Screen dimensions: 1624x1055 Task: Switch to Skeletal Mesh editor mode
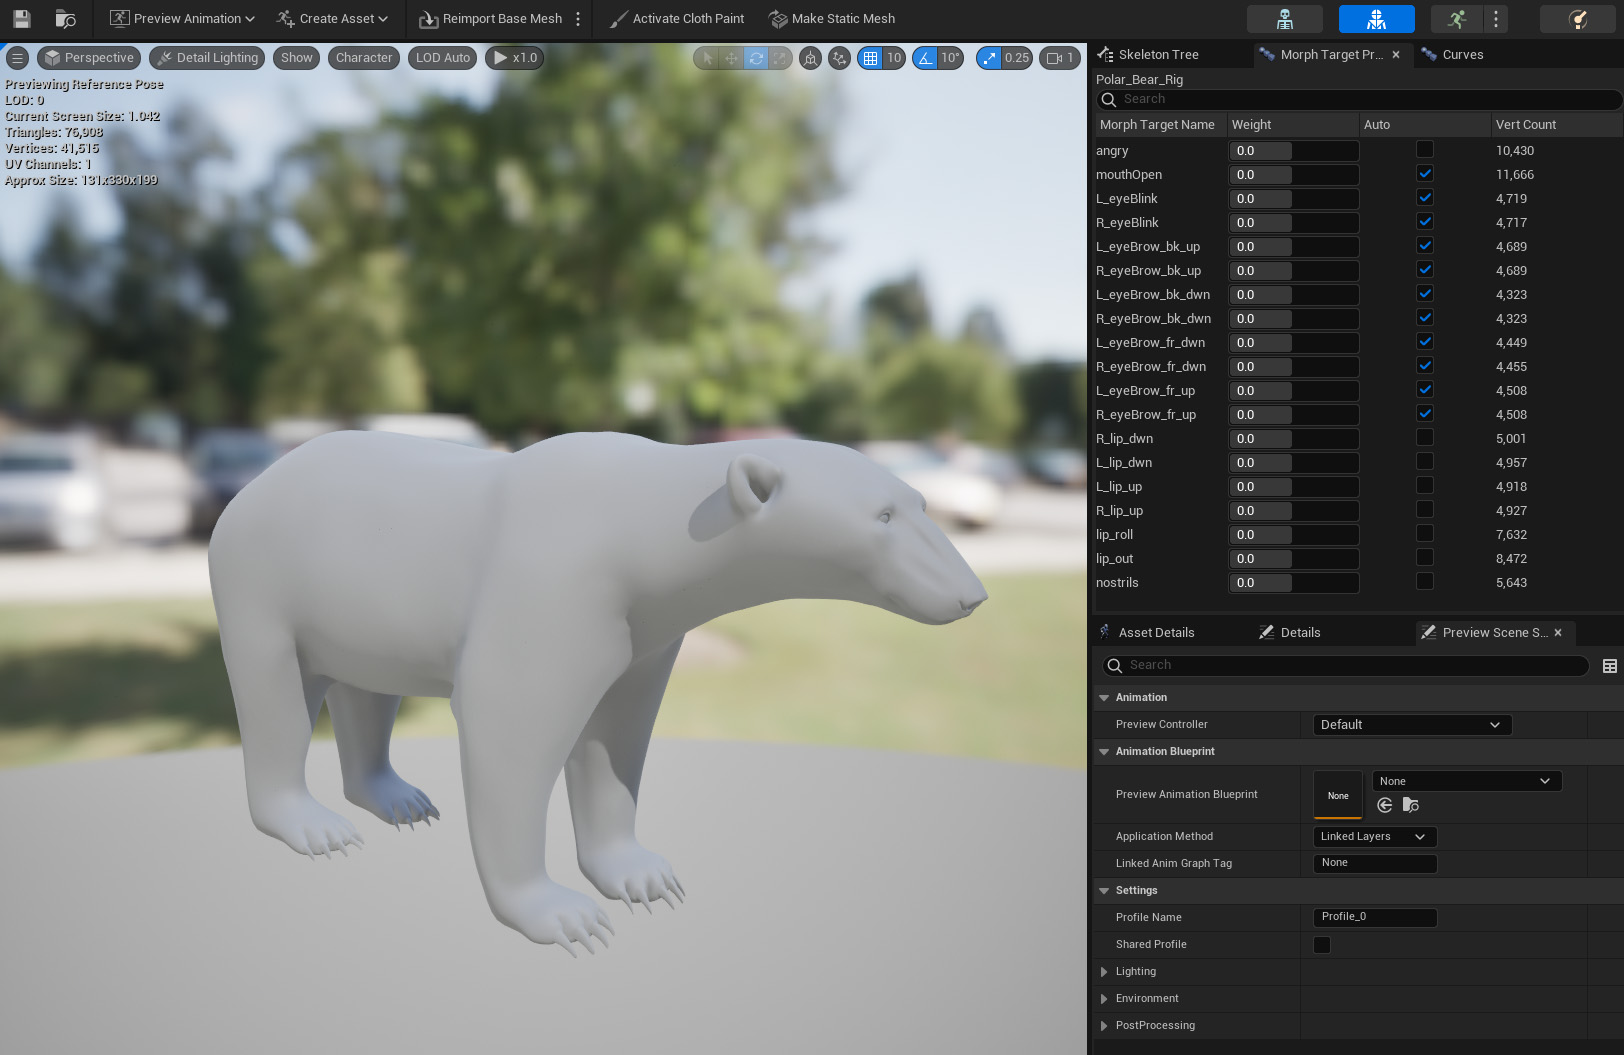point(1377,19)
